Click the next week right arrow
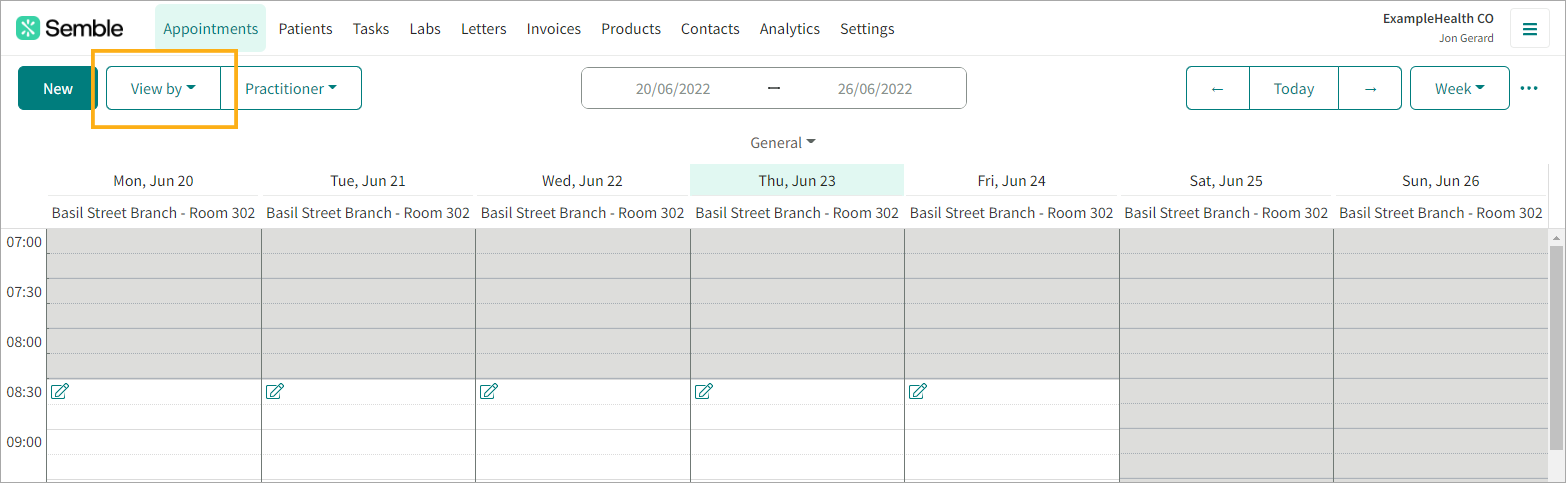This screenshot has height=483, width=1566. coord(1370,88)
